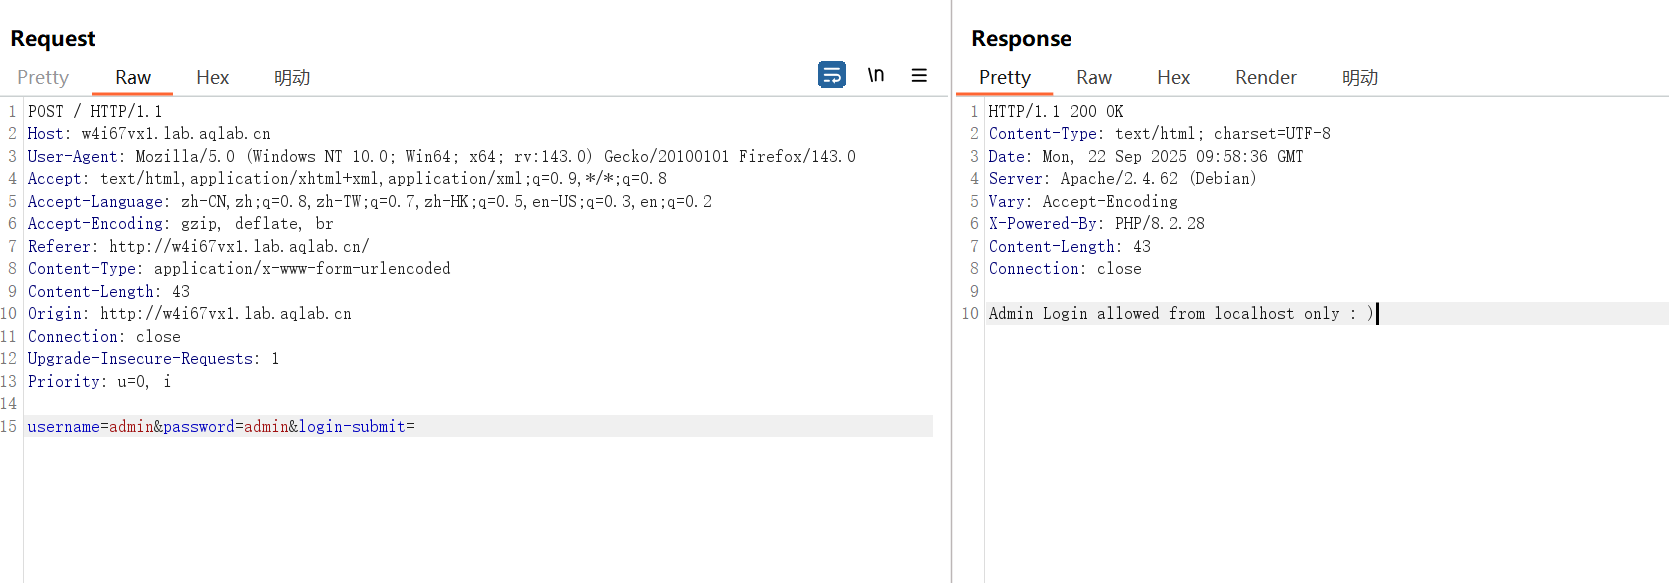Select the Raw tab in the Request panel
Image resolution: width=1669 pixels, height=583 pixels.
point(133,77)
